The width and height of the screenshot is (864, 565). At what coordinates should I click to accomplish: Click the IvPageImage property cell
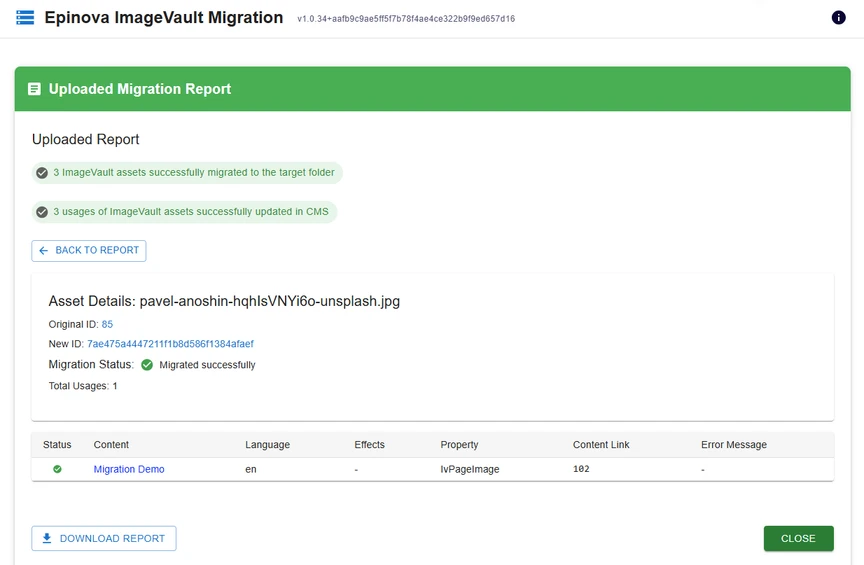(469, 469)
